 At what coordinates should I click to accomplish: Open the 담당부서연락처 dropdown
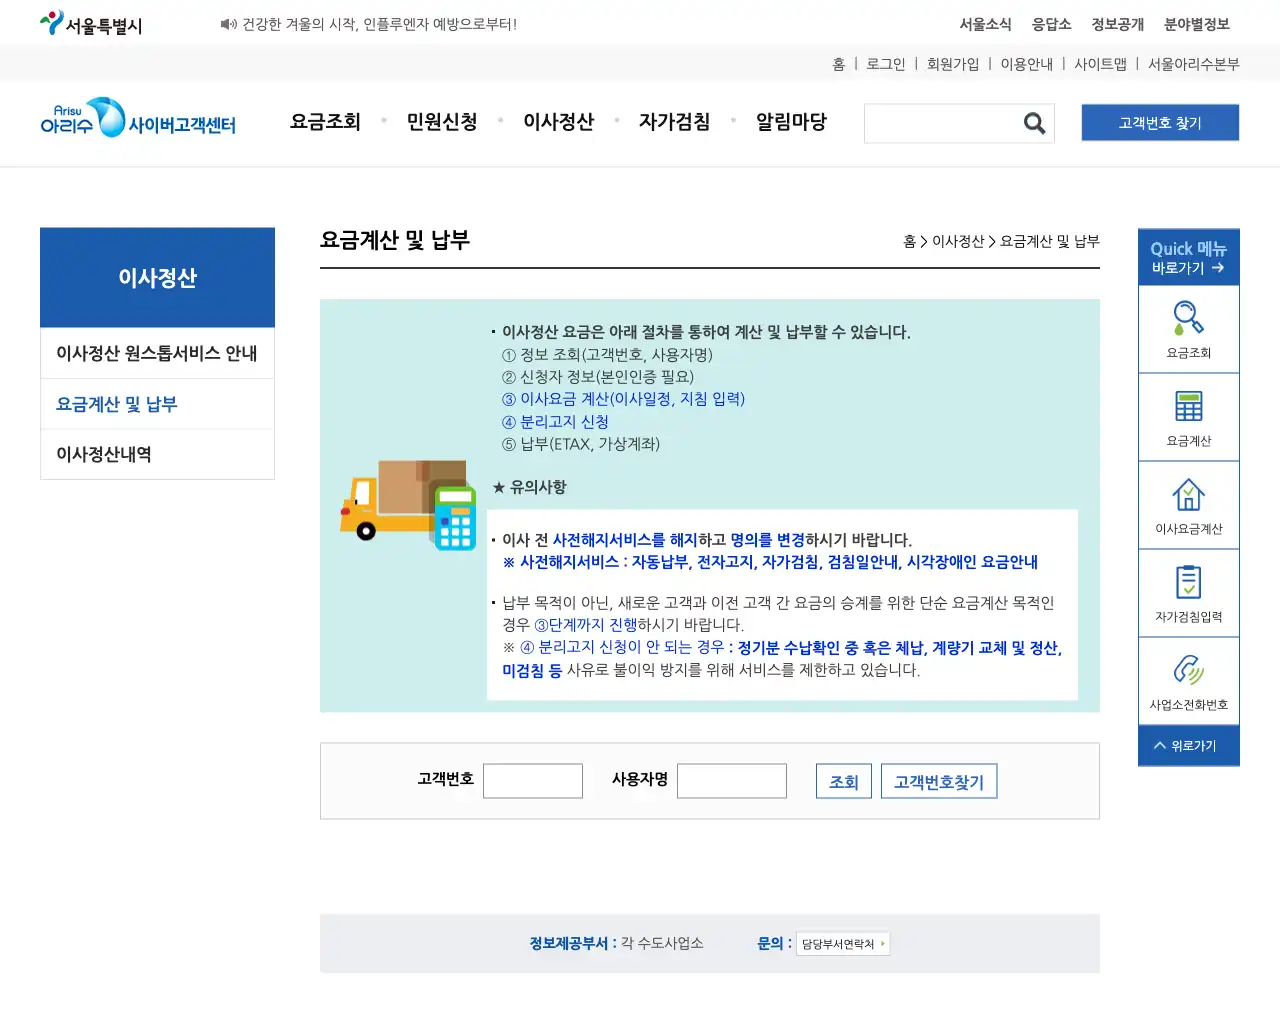point(843,943)
